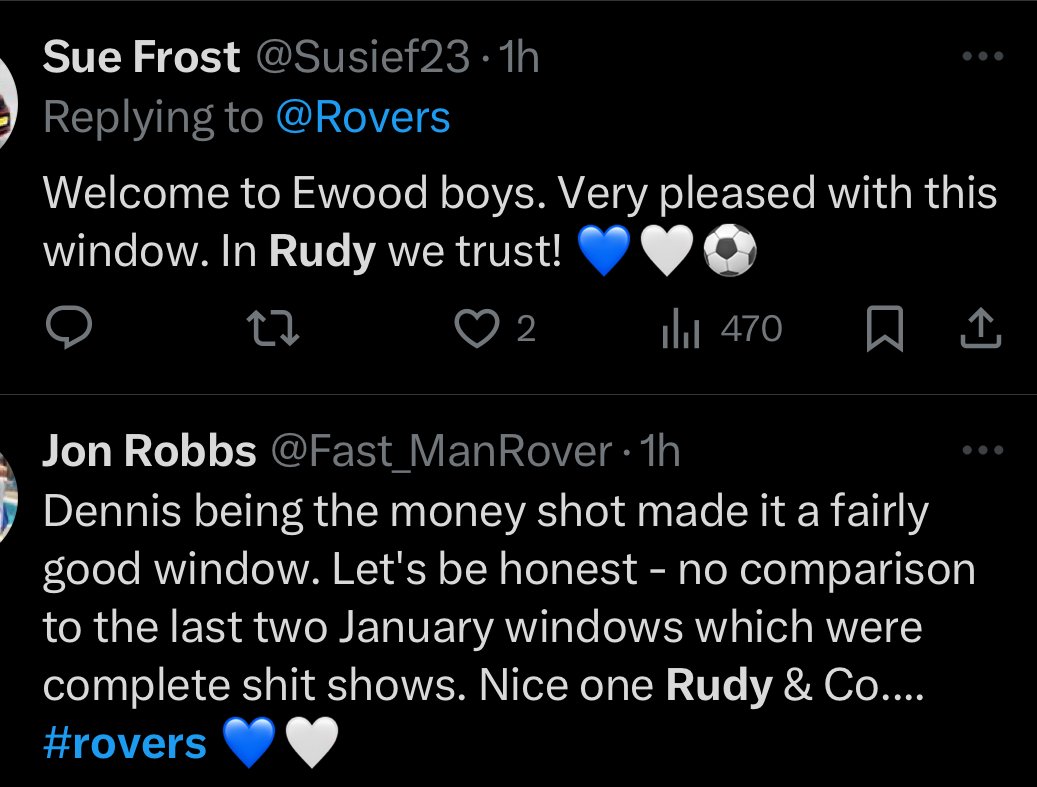Image resolution: width=1037 pixels, height=787 pixels.
Task: Open Jon Robbs' tweet timestamp 1h
Action: [660, 452]
